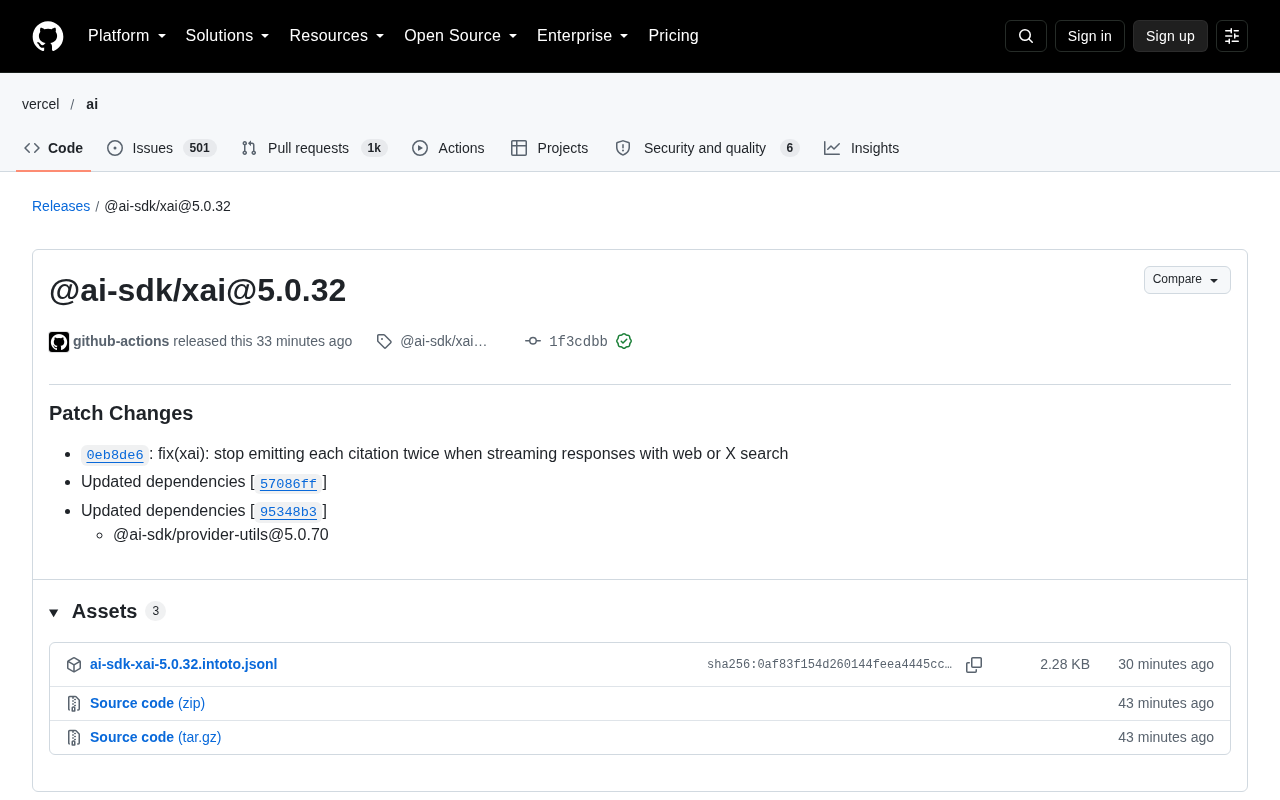
Task: Open the Compare dropdown
Action: point(1187,280)
